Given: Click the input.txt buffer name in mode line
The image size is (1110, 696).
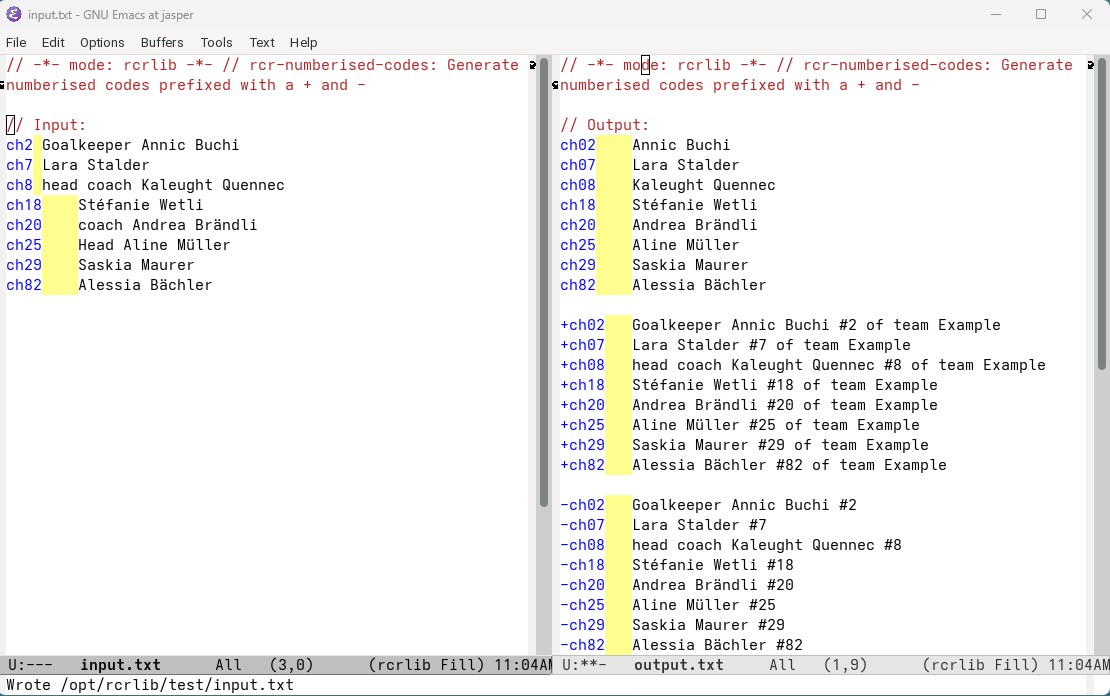Looking at the screenshot, I should tap(120, 666).
